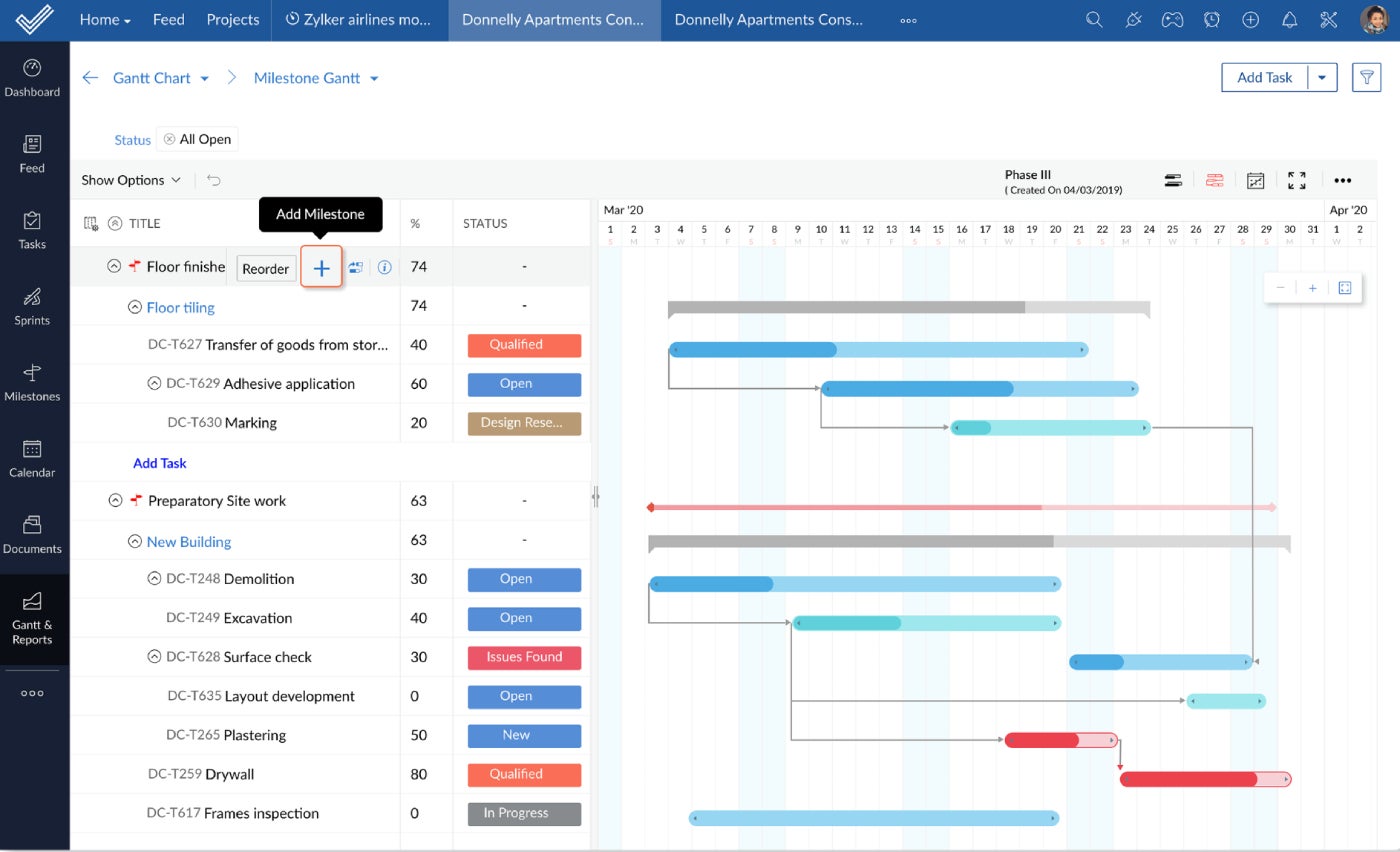Click the Reorder button
The image size is (1400, 852).
[x=266, y=269]
